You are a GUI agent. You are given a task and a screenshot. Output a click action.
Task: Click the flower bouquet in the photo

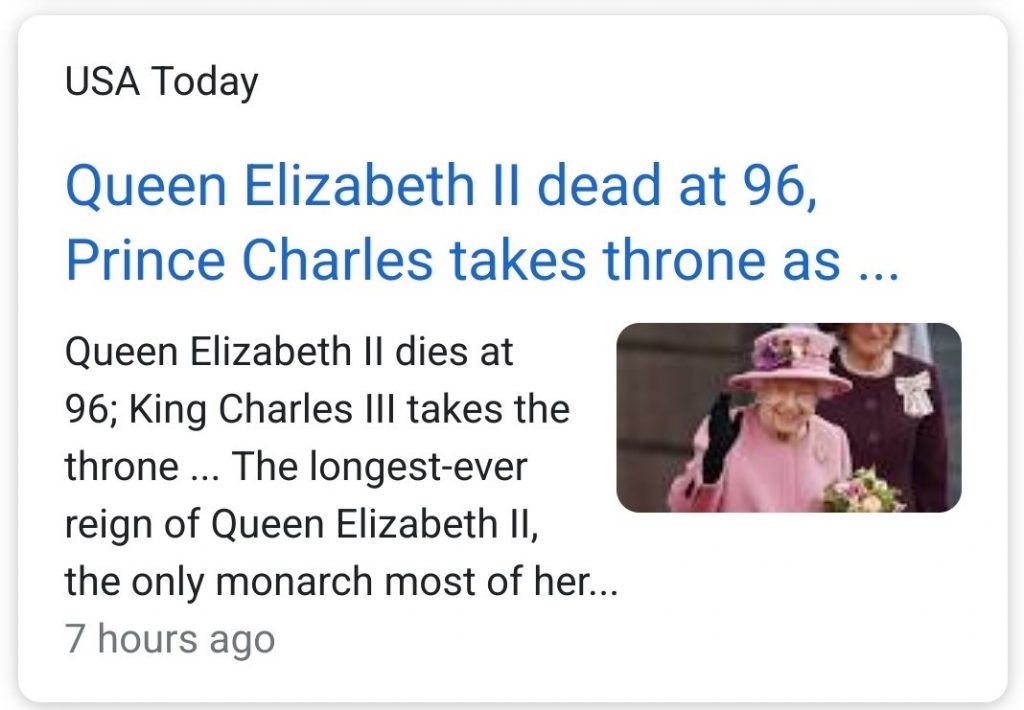862,490
